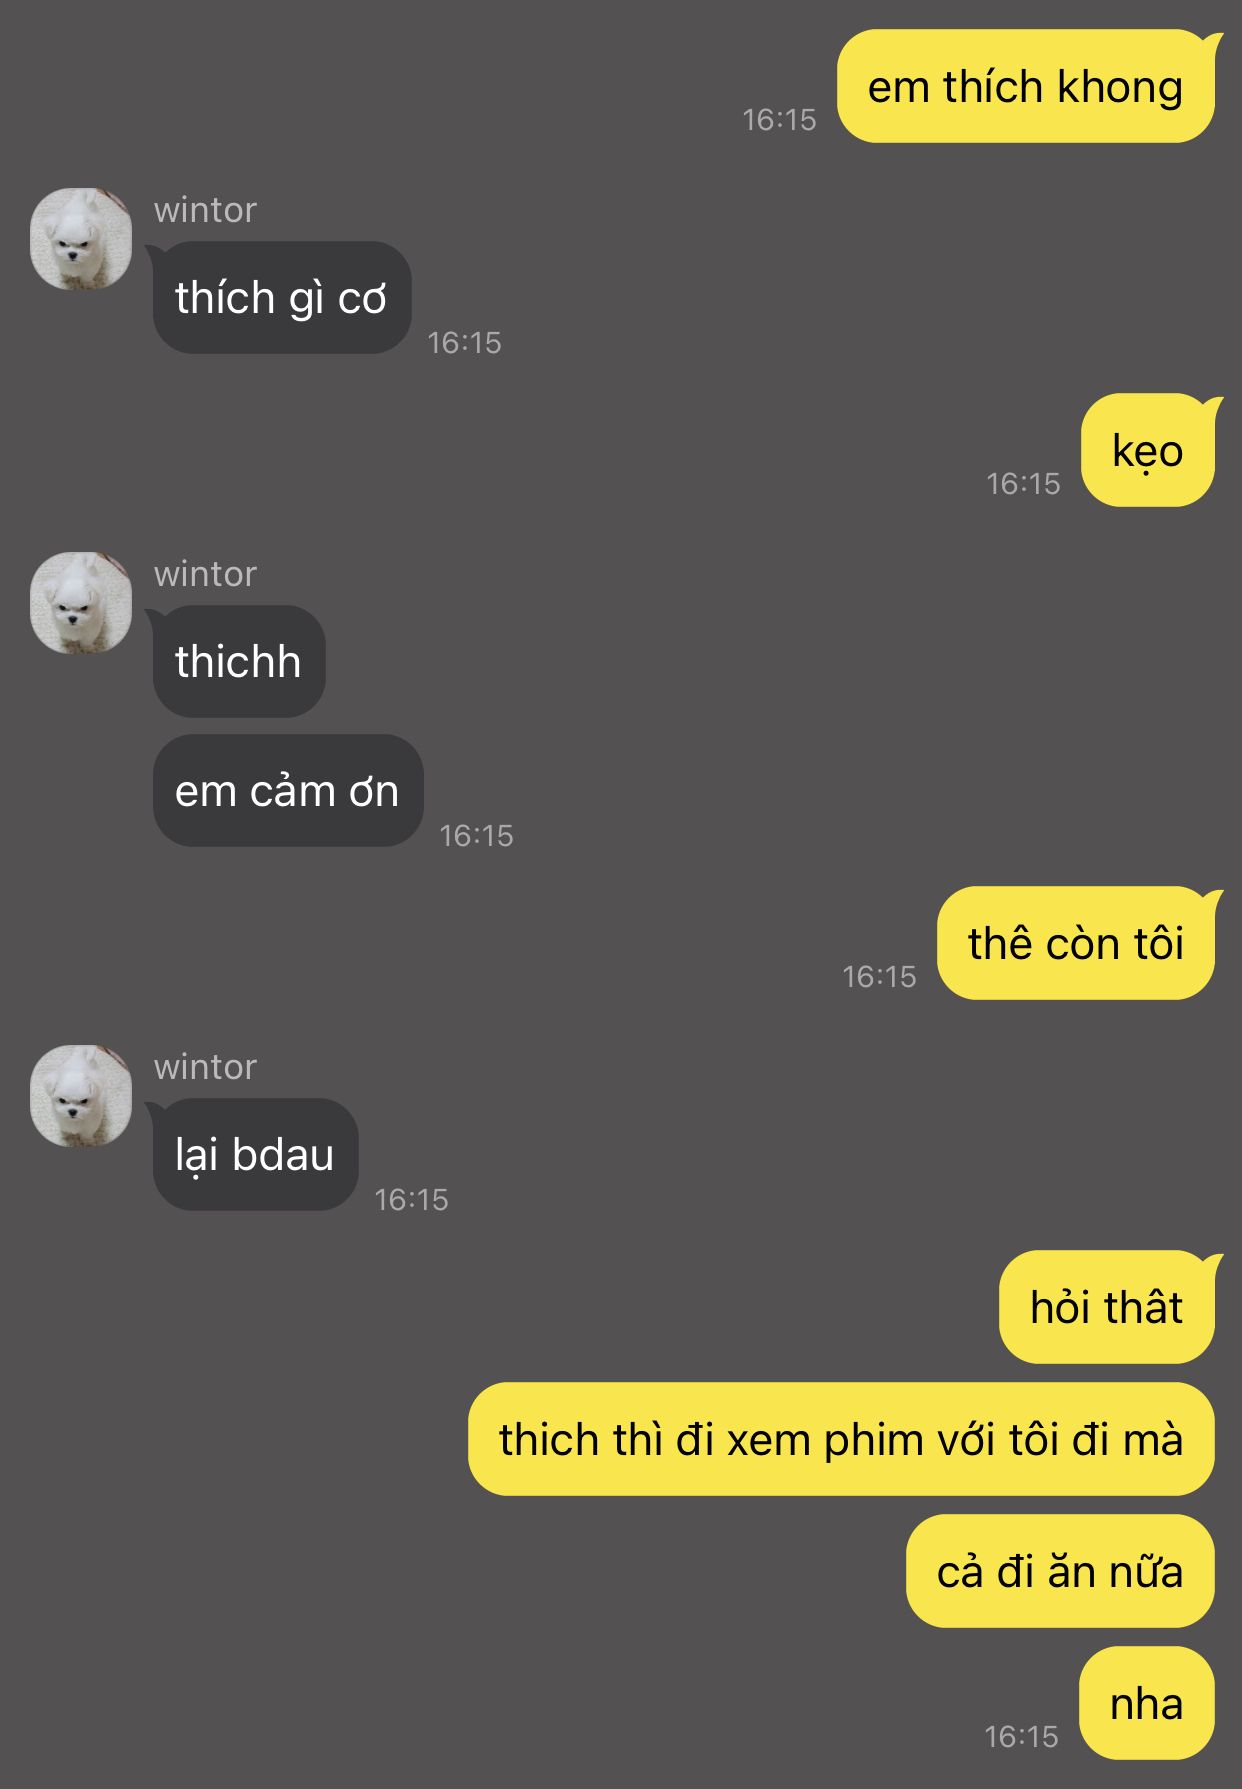
Task: Tap the 16:15 timestamp beside 'em cảm ơn'
Action: (476, 836)
